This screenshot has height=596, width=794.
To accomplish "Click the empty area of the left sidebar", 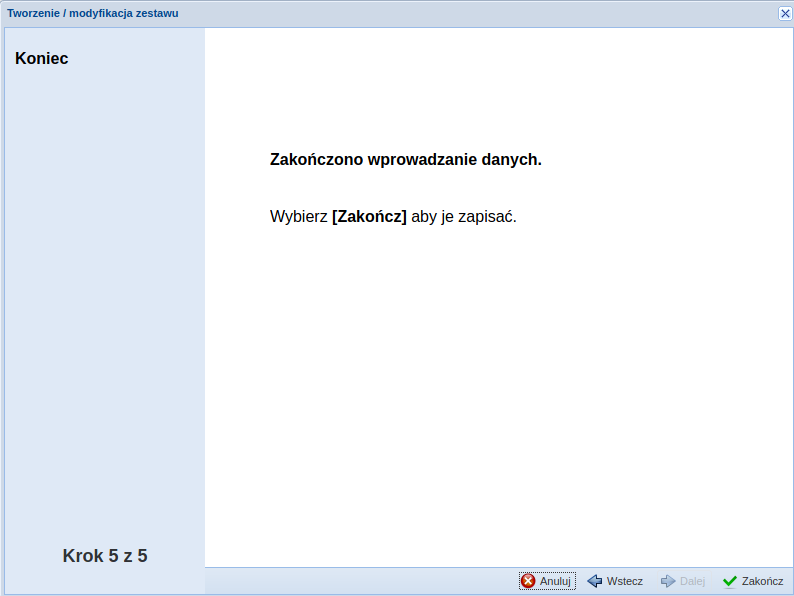I will pyautogui.click(x=105, y=300).
